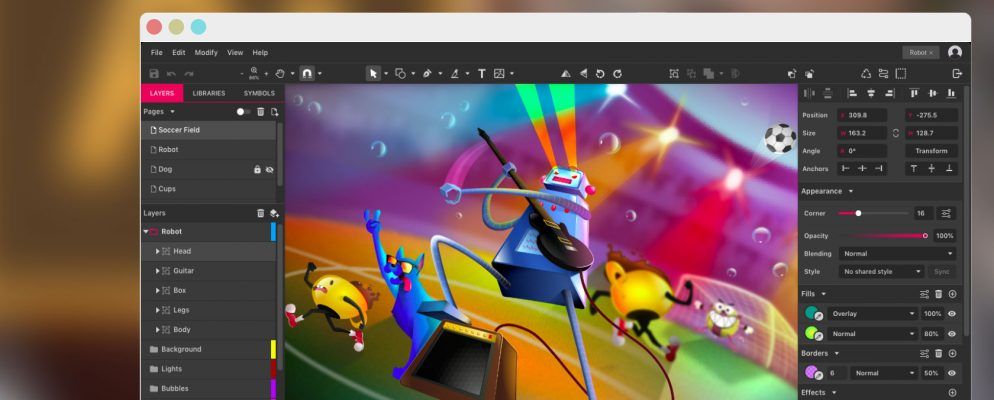Select the Pen tool
994x400 pixels.
click(427, 74)
